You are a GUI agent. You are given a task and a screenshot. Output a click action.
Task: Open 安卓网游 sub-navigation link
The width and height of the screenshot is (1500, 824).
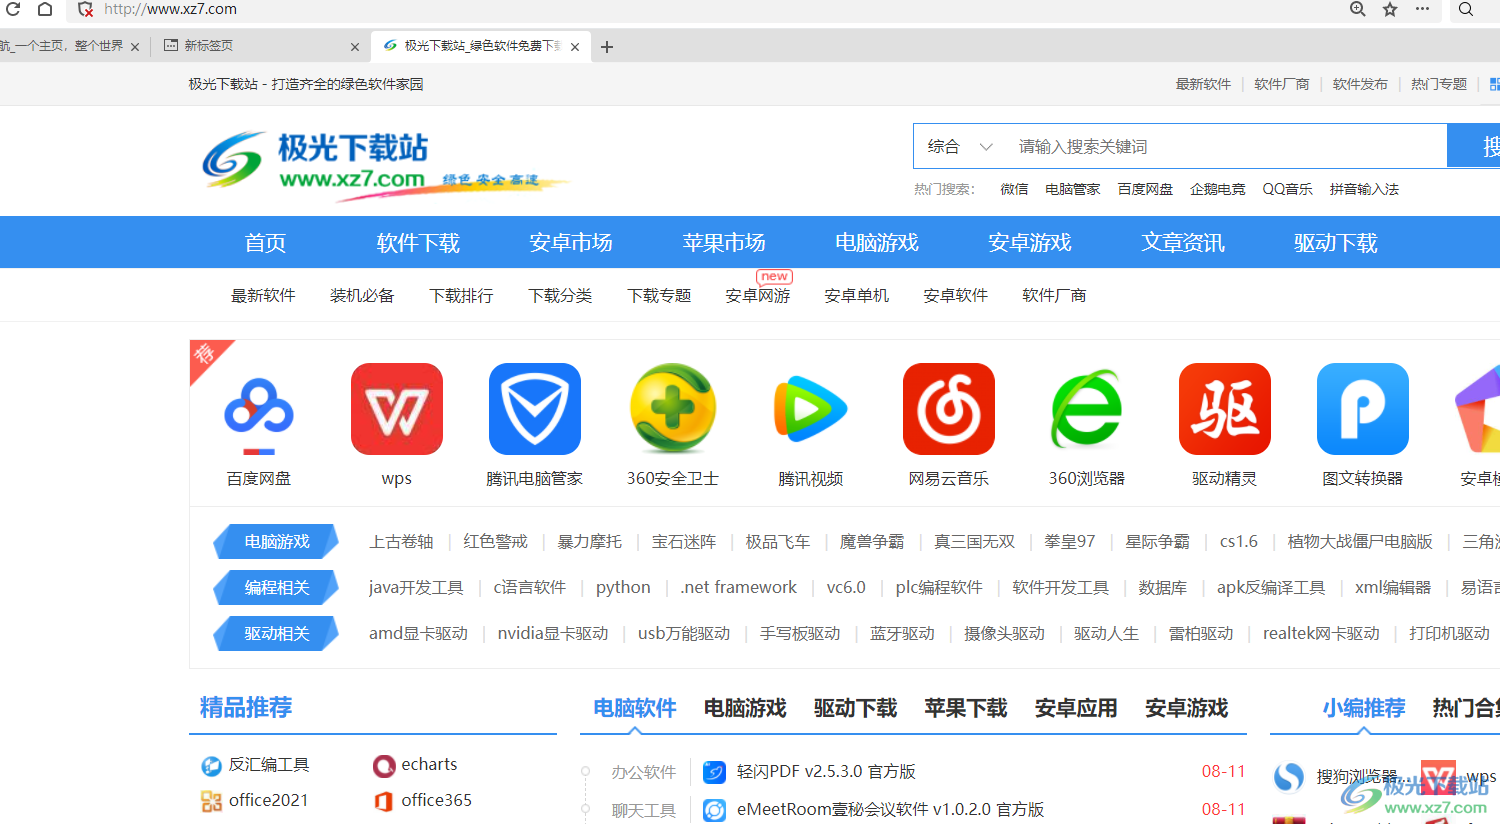(758, 296)
